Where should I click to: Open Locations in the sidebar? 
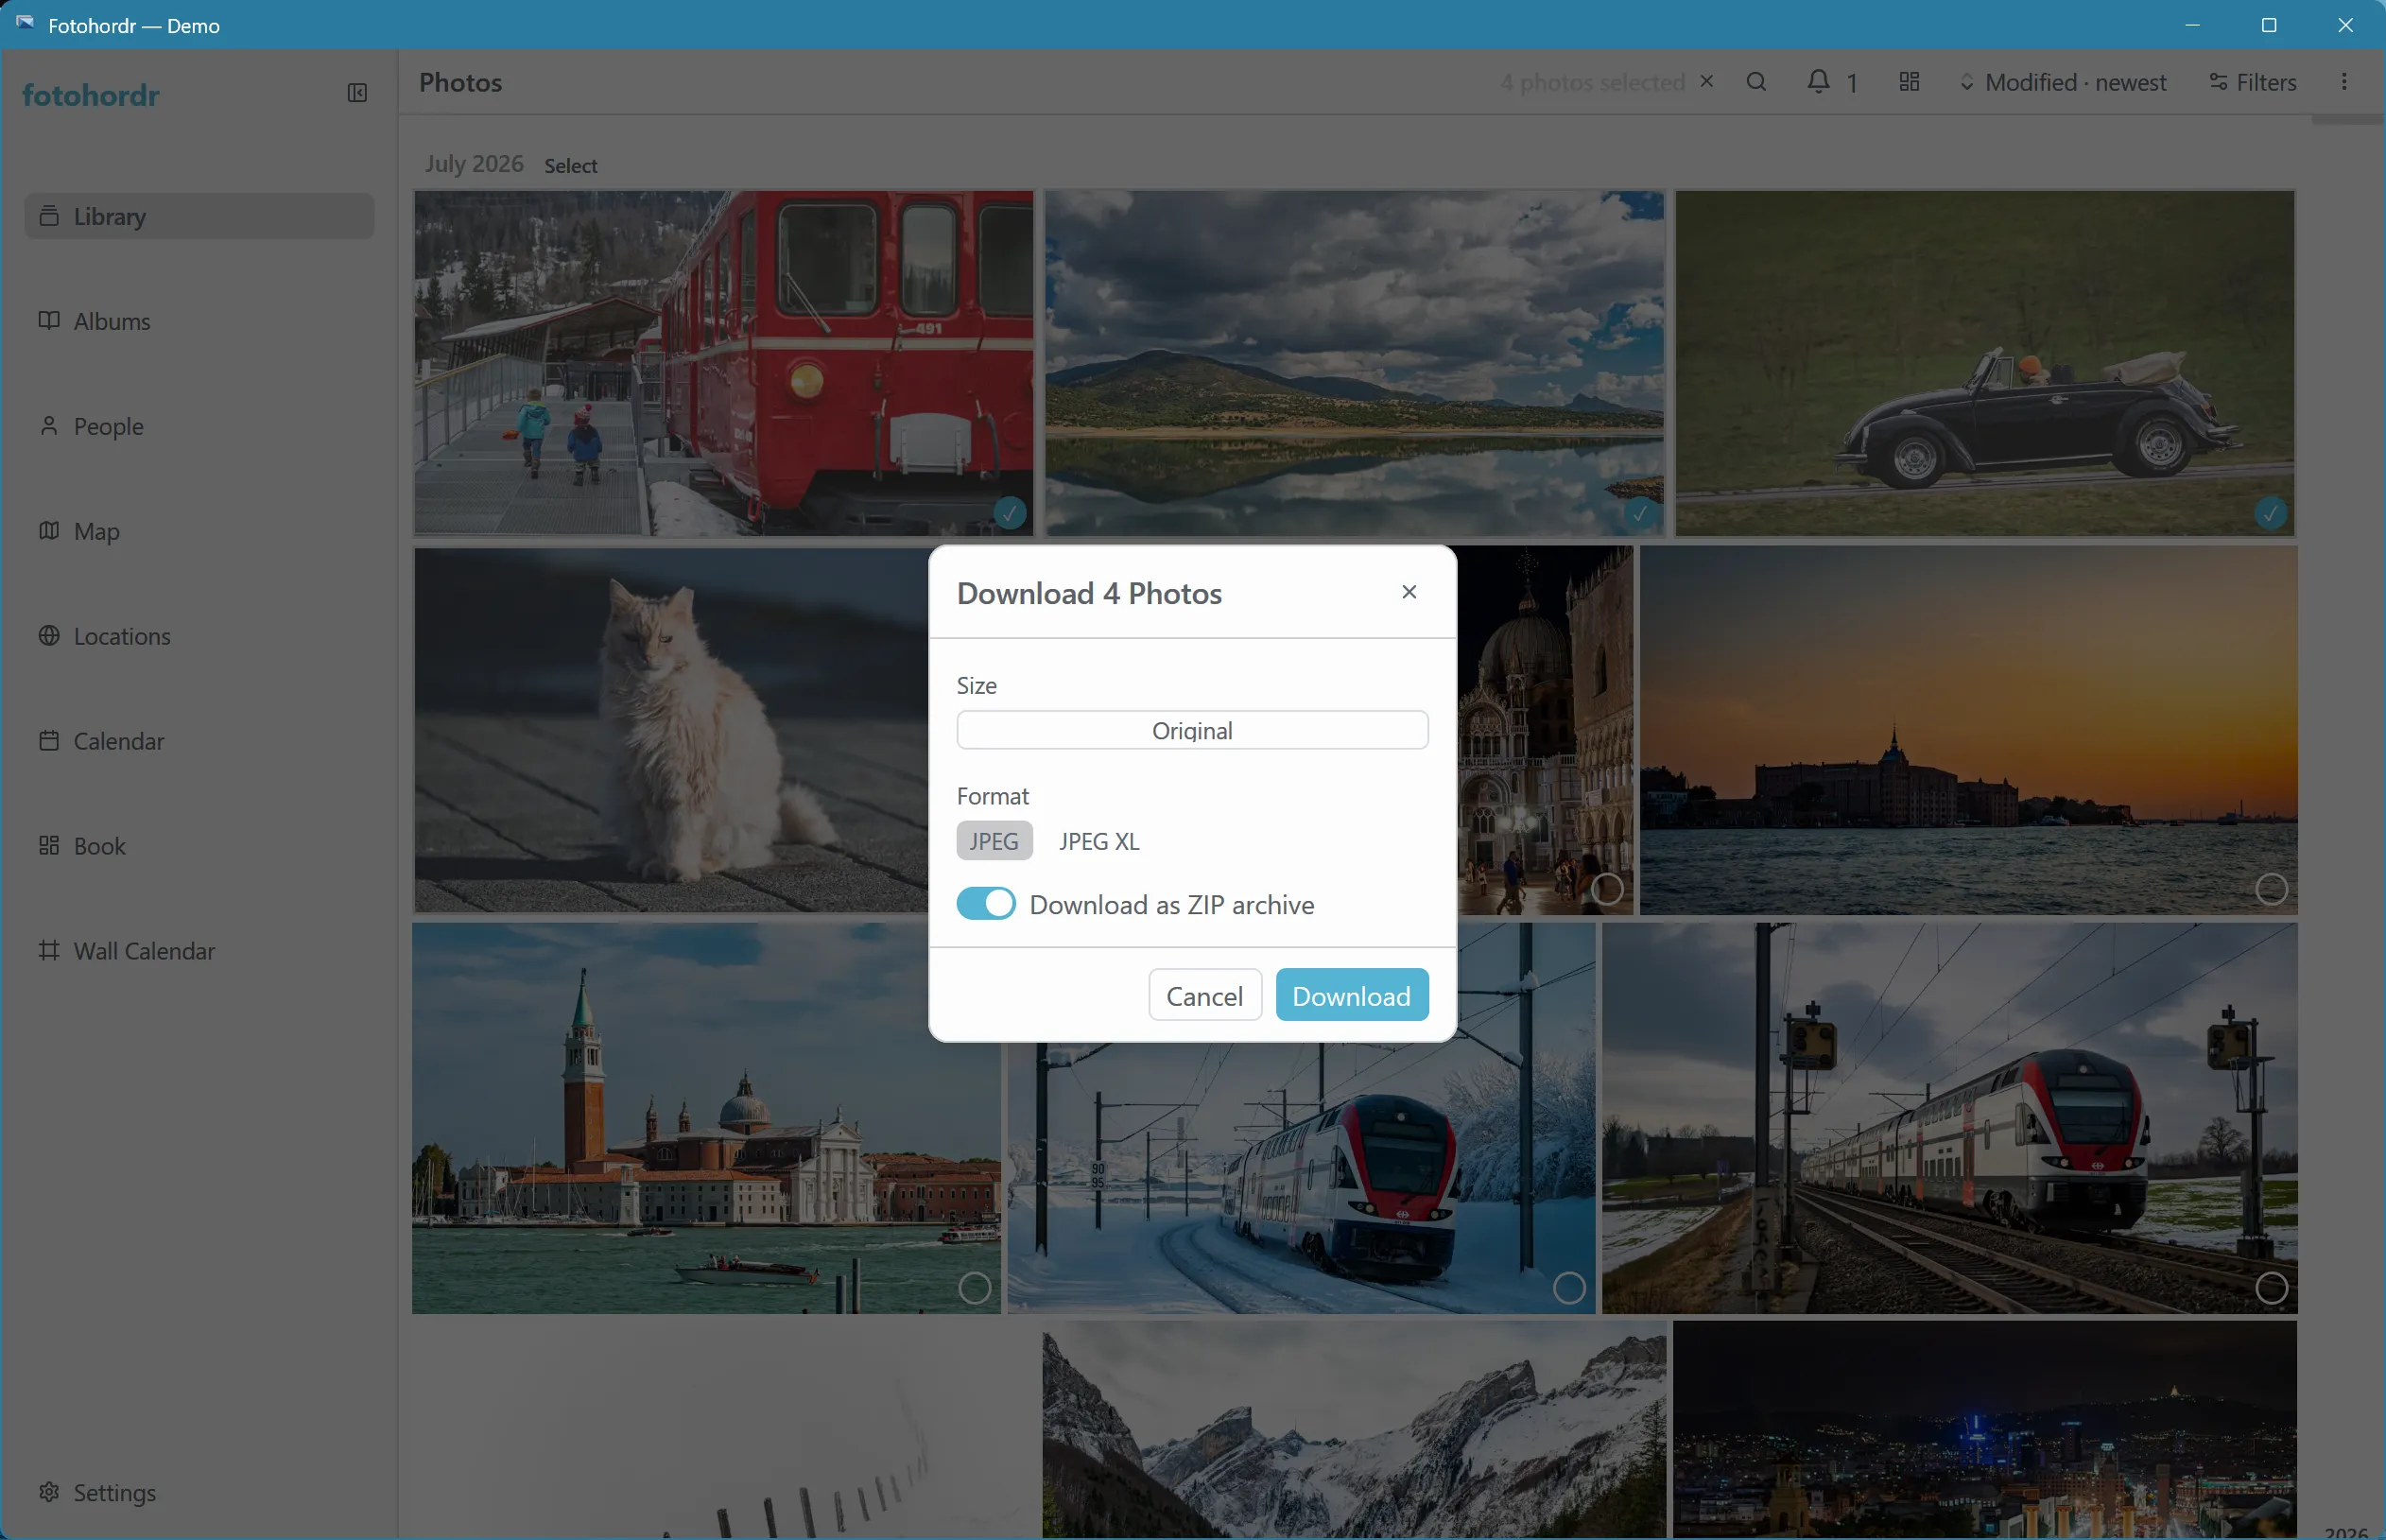[x=200, y=636]
